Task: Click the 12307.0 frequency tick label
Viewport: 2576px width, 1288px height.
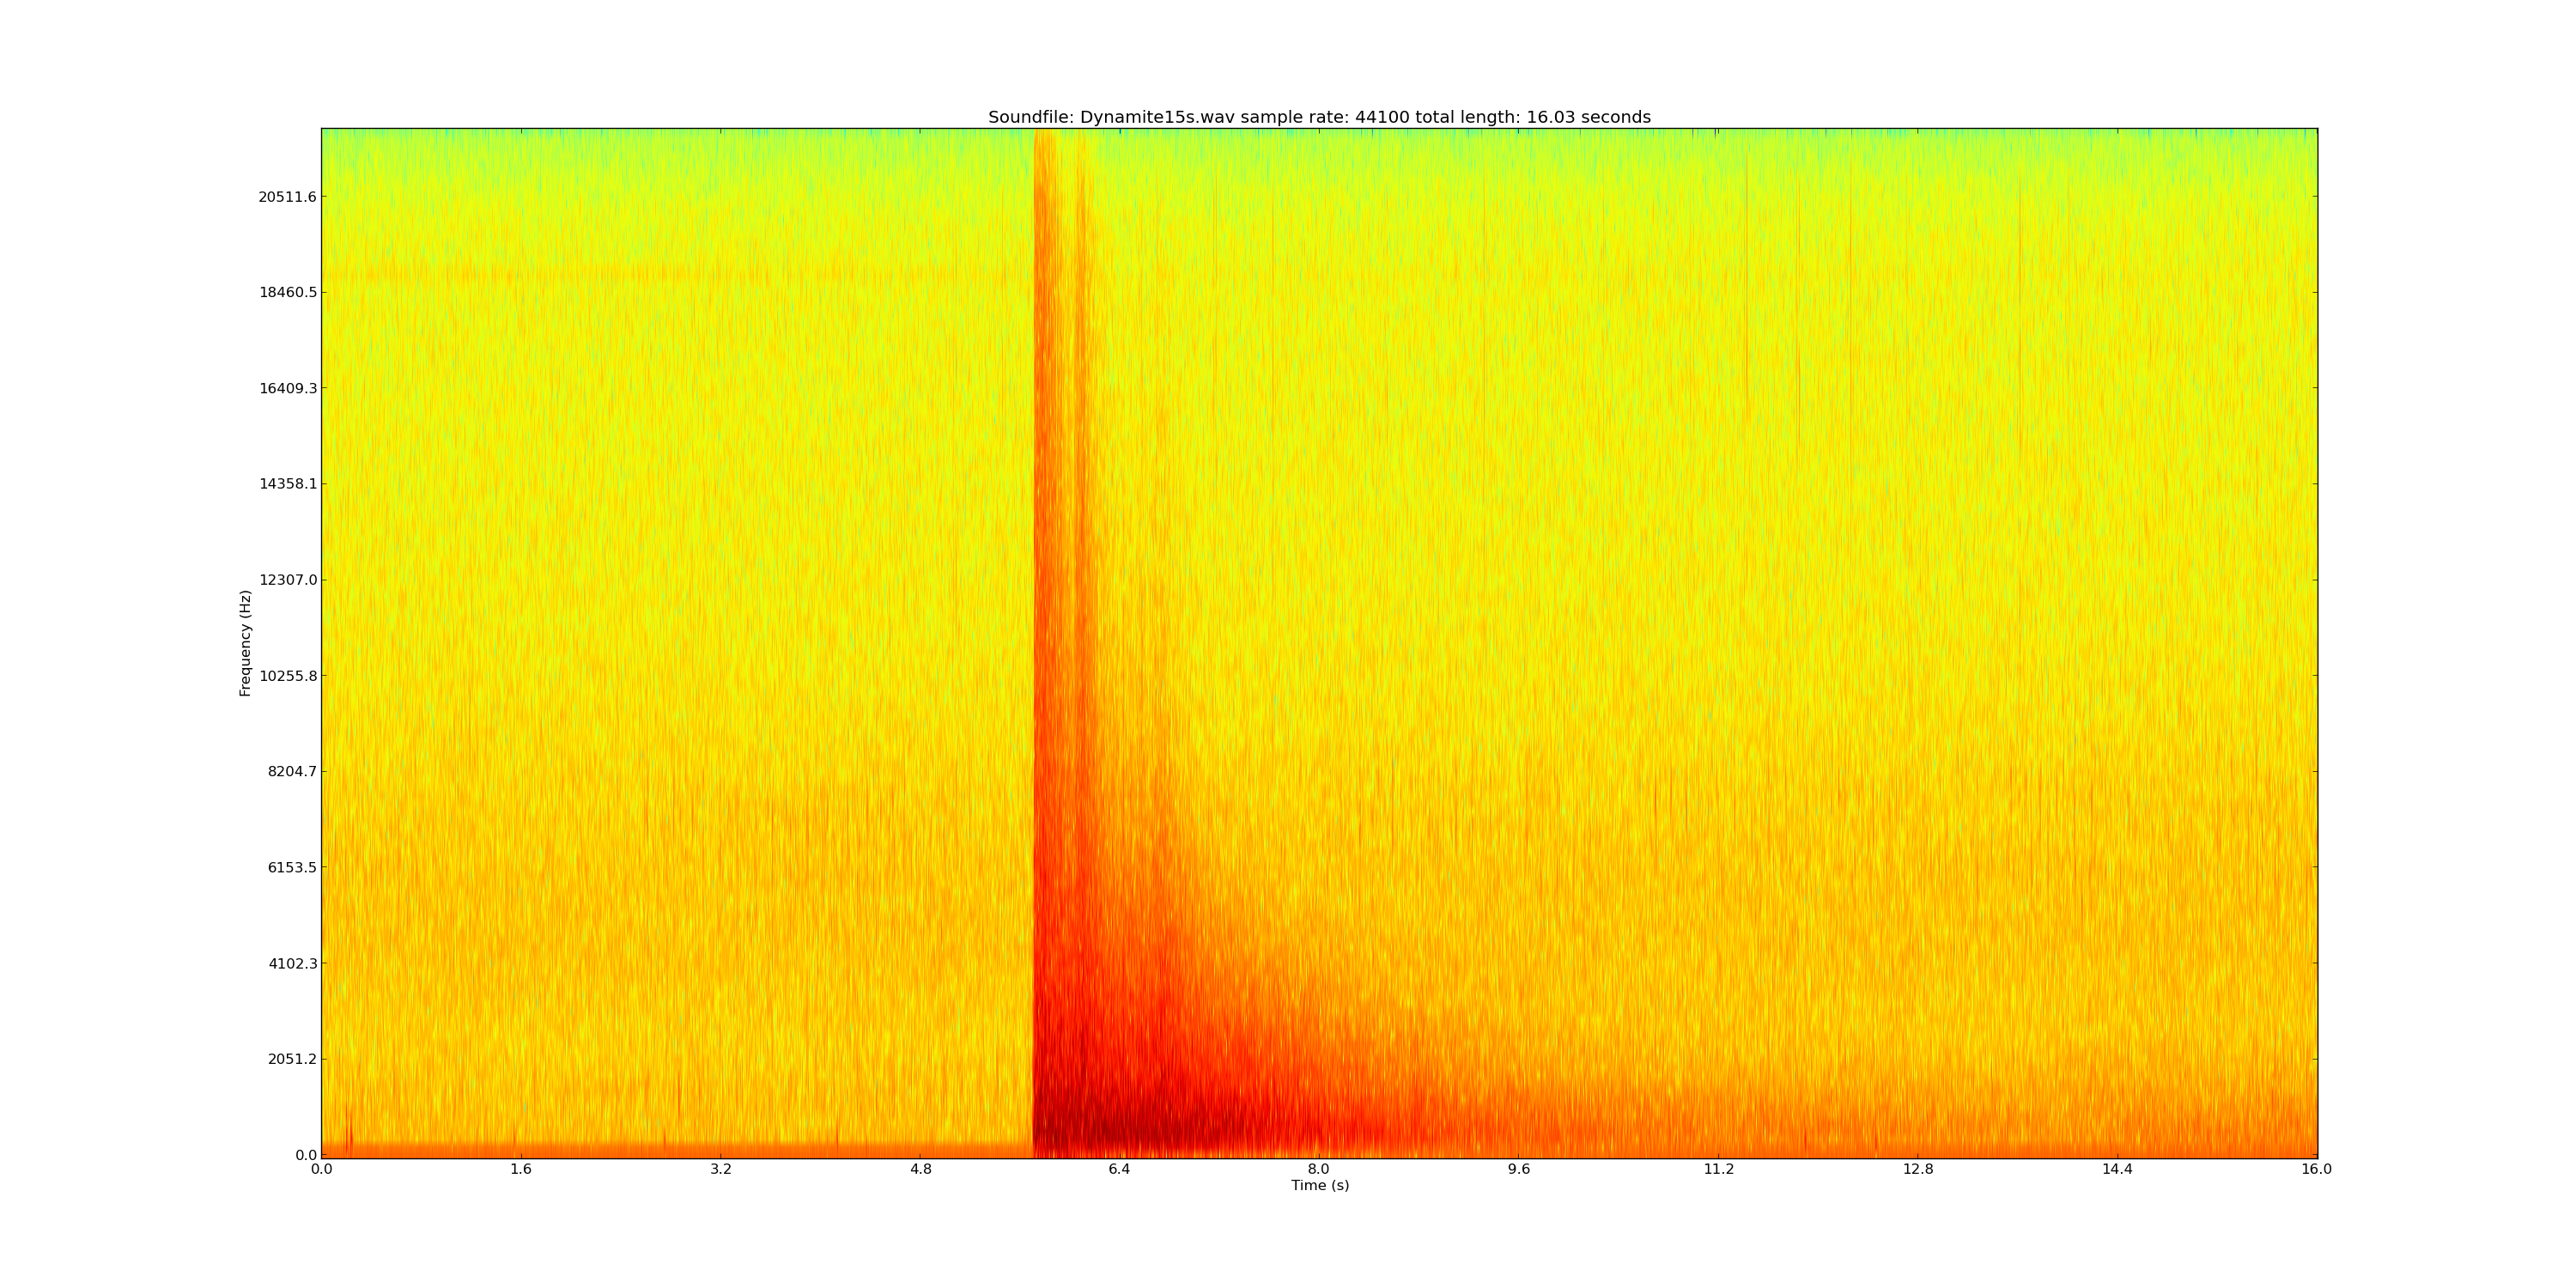Action: [x=287, y=580]
